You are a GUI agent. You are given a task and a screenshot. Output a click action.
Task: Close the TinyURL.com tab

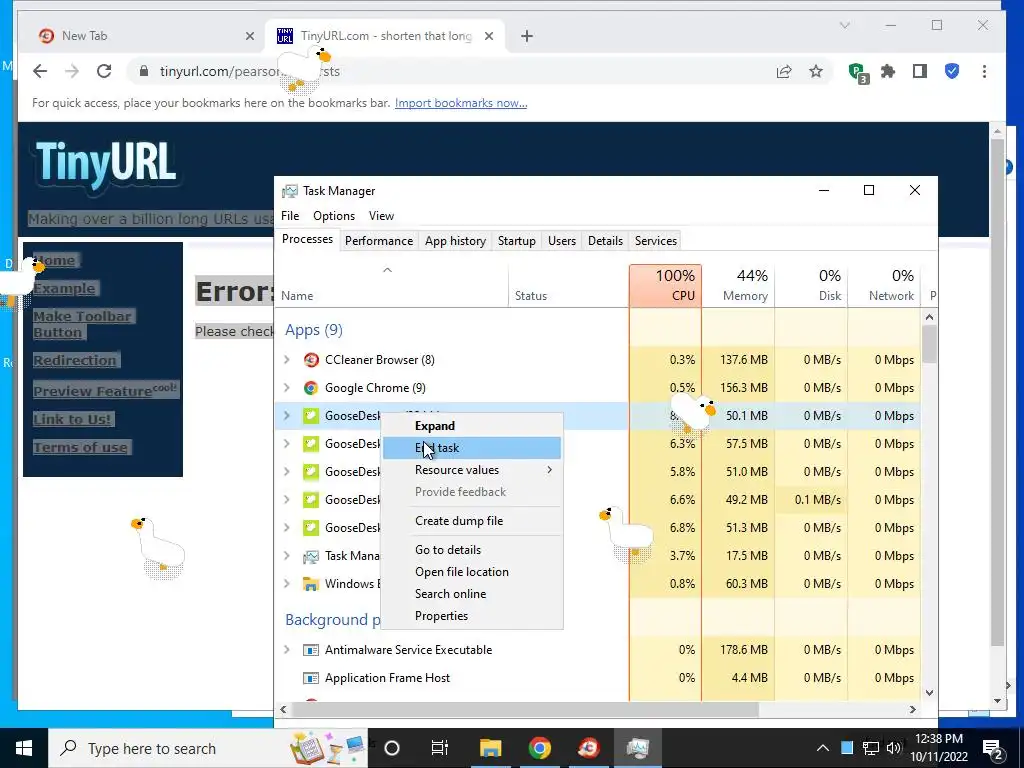coord(488,36)
